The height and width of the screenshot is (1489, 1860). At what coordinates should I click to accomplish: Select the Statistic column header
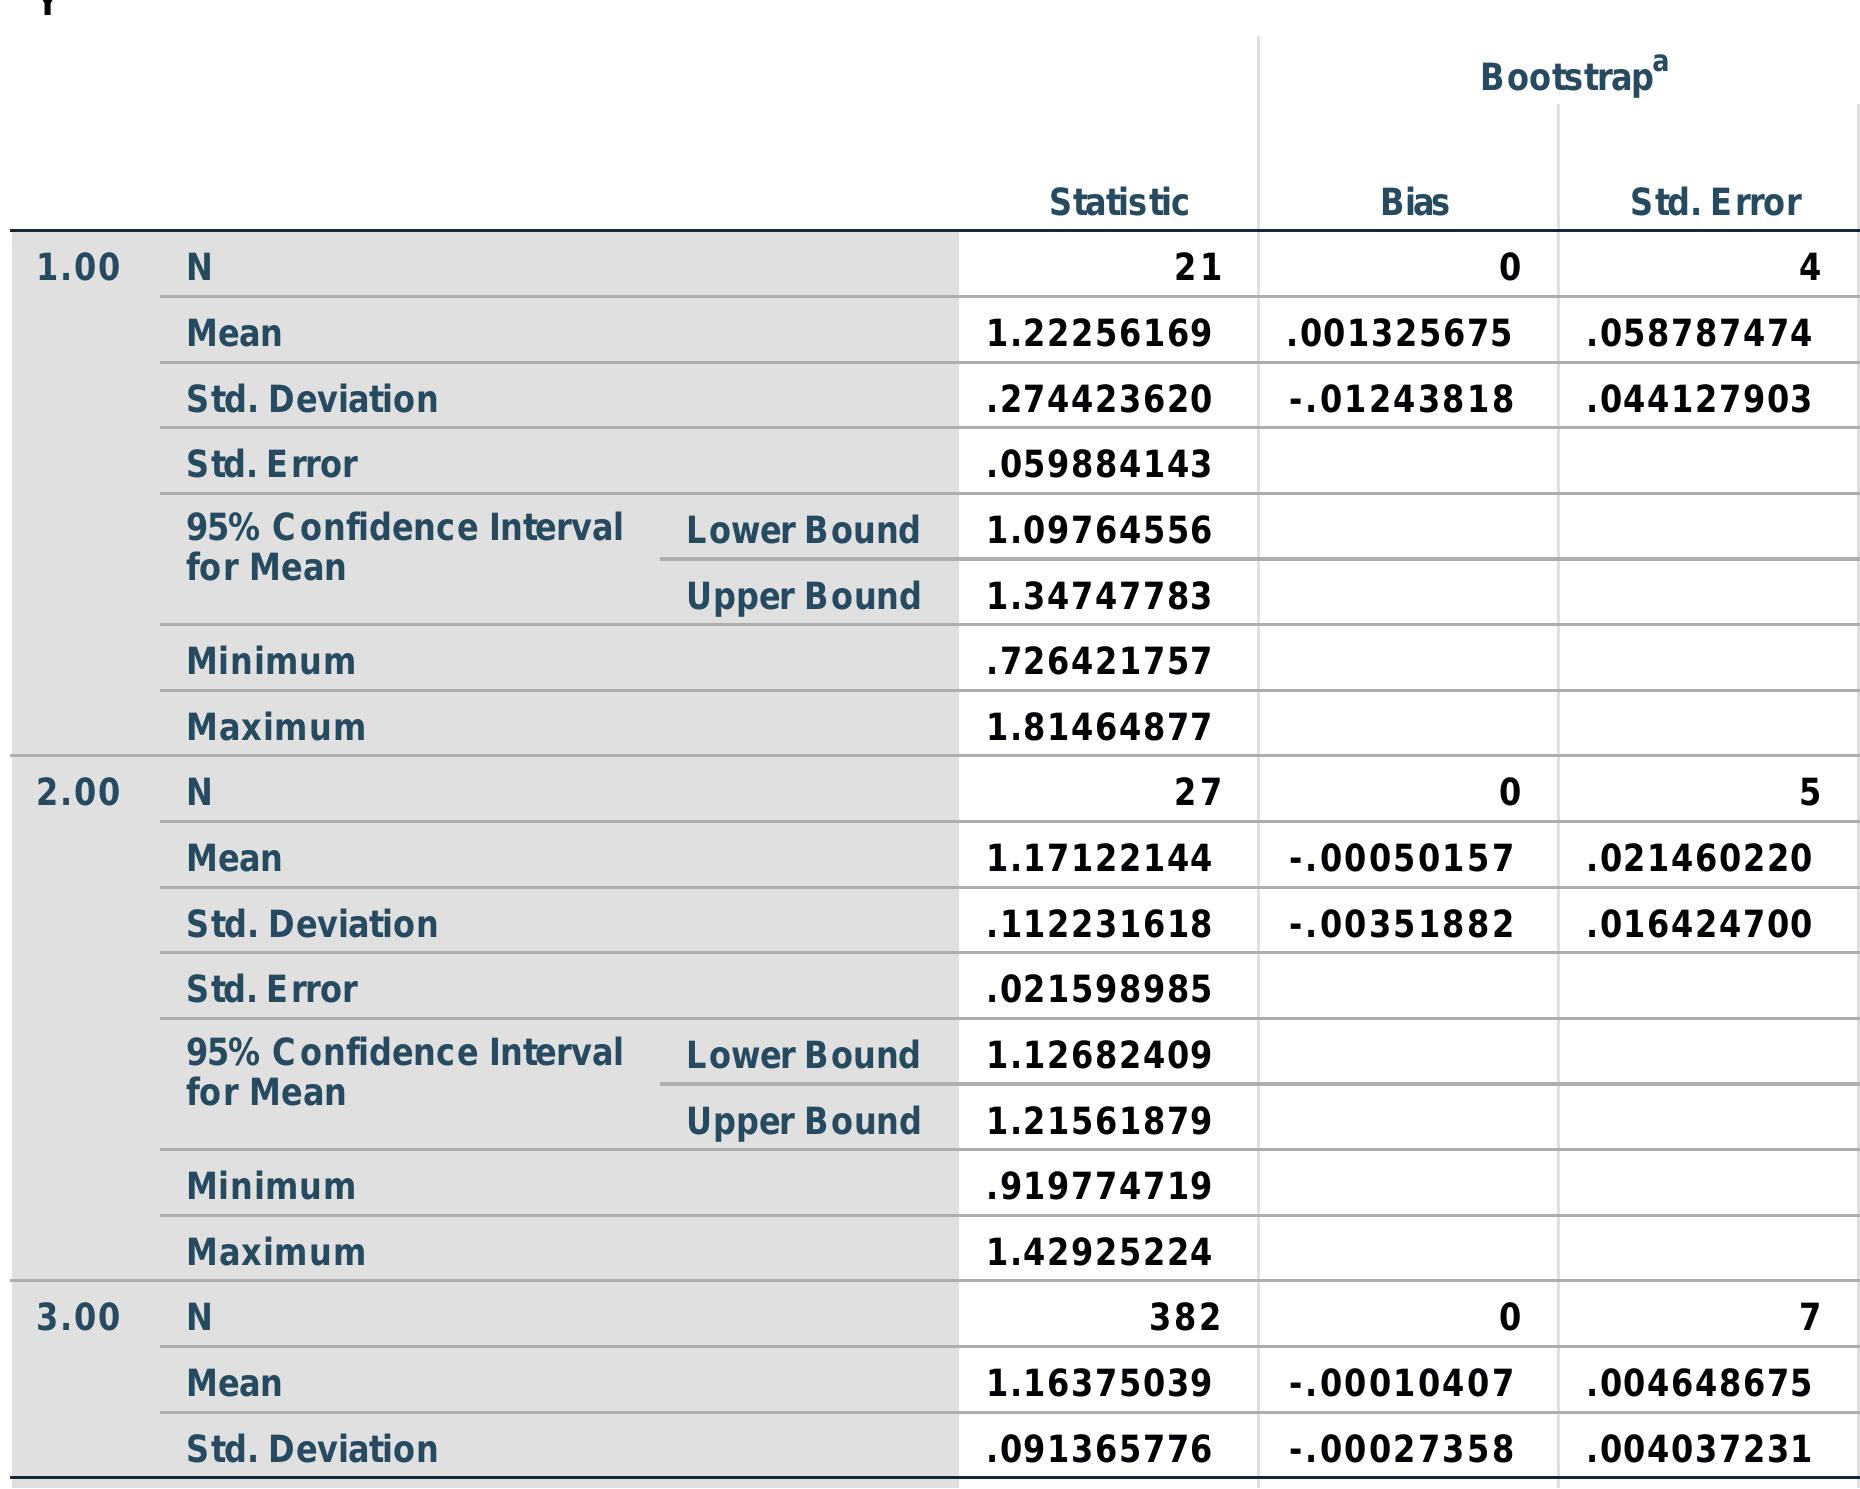pyautogui.click(x=1118, y=203)
